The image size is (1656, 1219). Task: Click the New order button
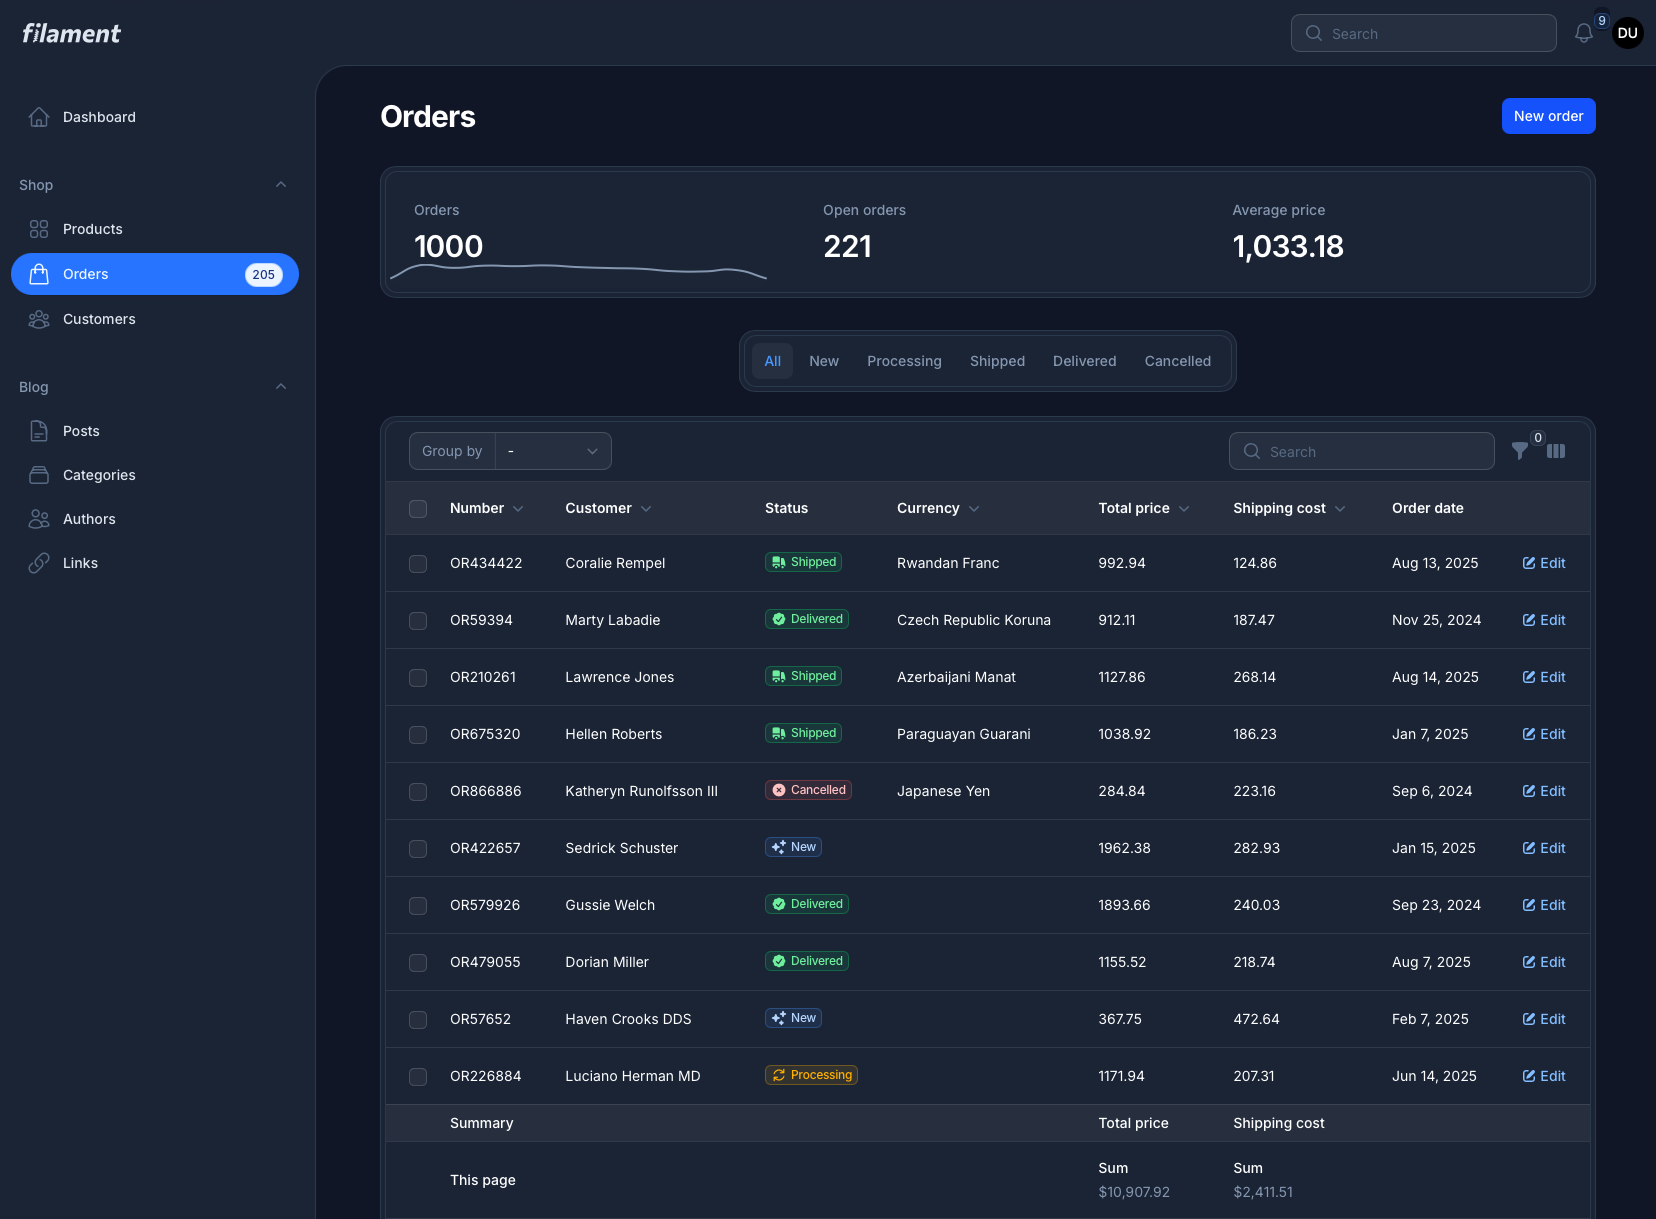coord(1548,116)
